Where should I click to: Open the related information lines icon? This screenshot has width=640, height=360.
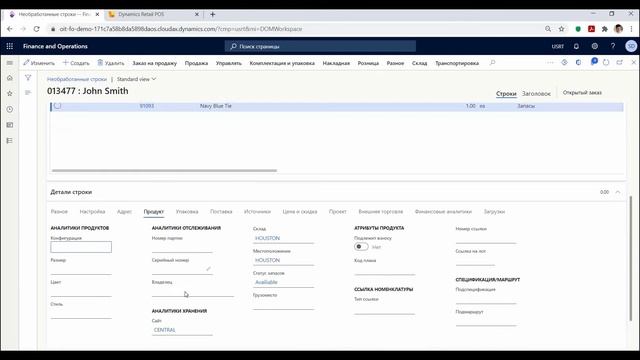click(x=28, y=93)
